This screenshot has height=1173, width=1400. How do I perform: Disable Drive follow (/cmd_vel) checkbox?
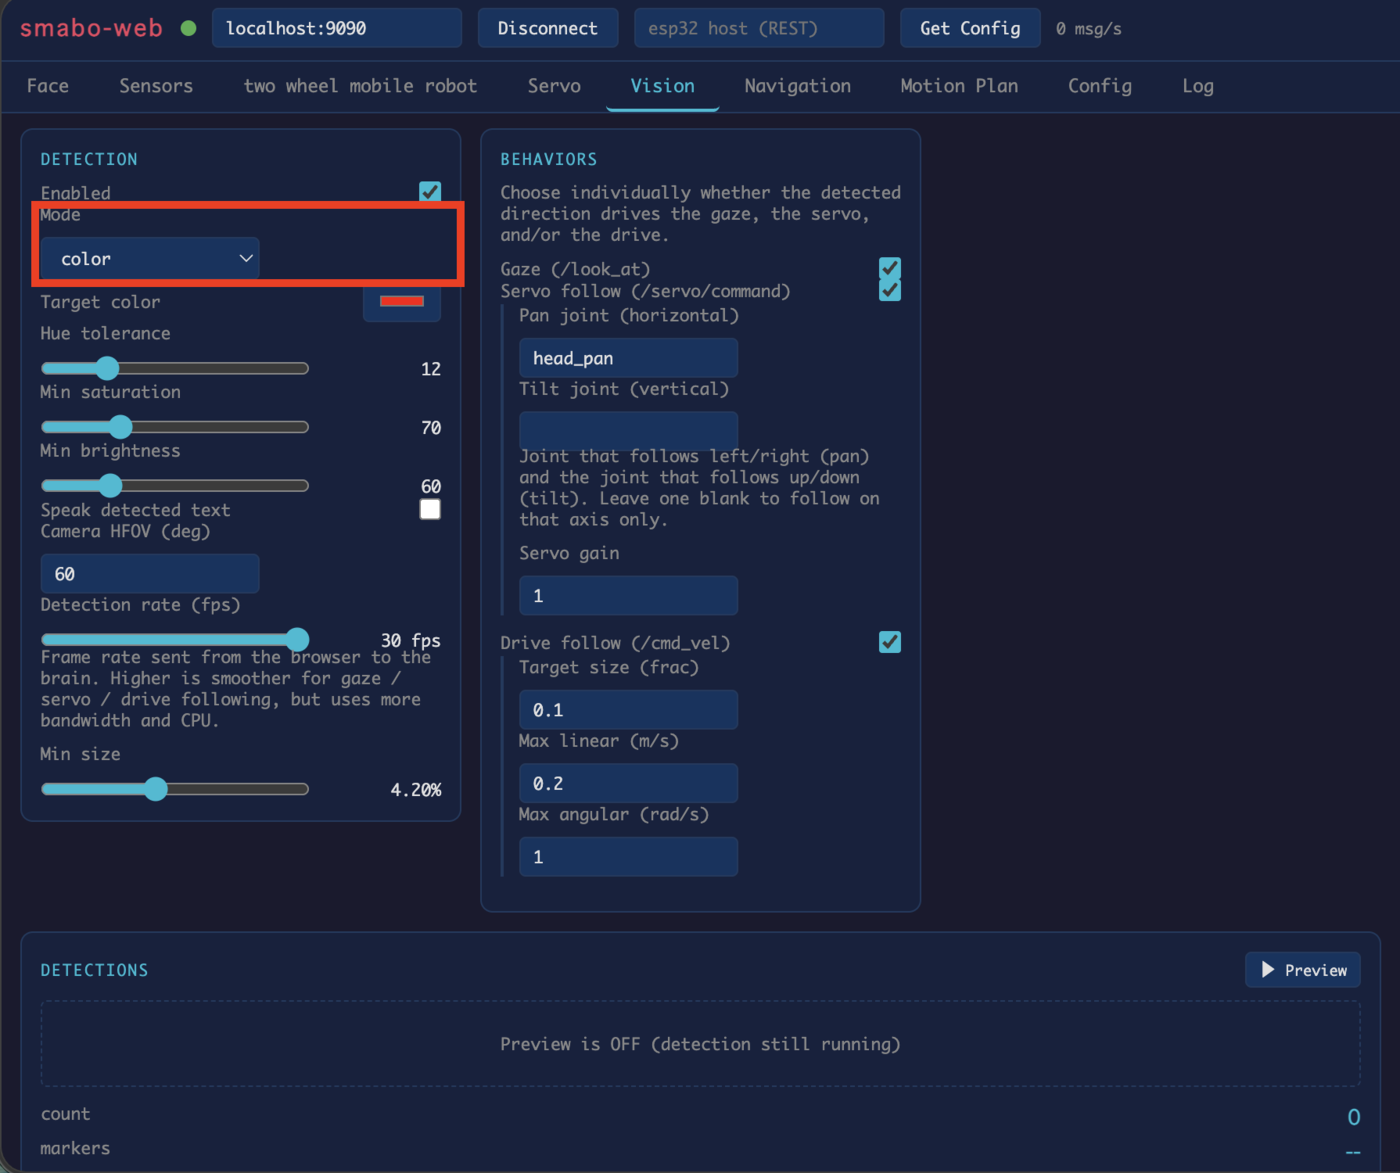[890, 642]
